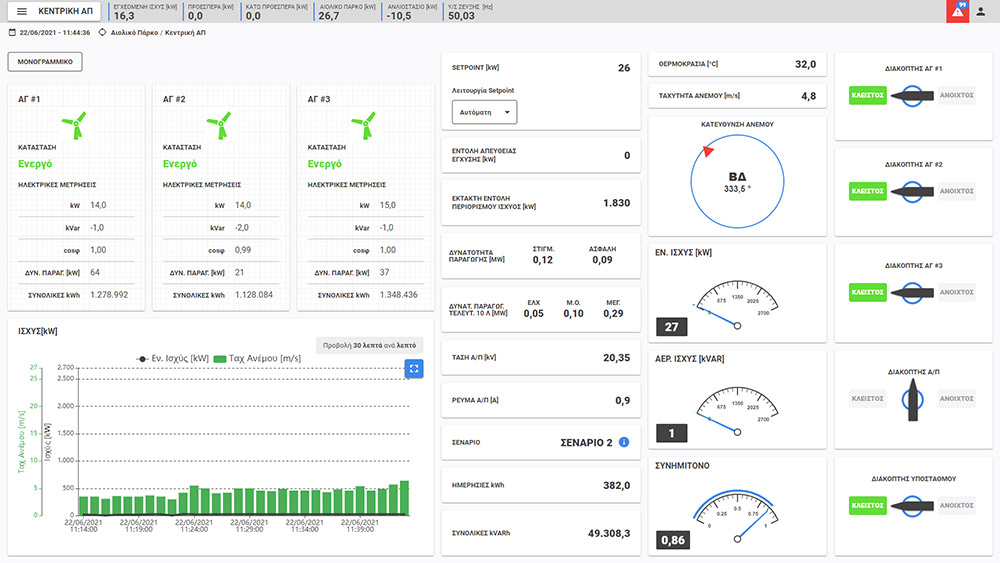Set ΔΙΑΚΟΠΤΗΣ ΑΓ #2 to ΚΛΕΙΣΤΟΣ

(867, 190)
